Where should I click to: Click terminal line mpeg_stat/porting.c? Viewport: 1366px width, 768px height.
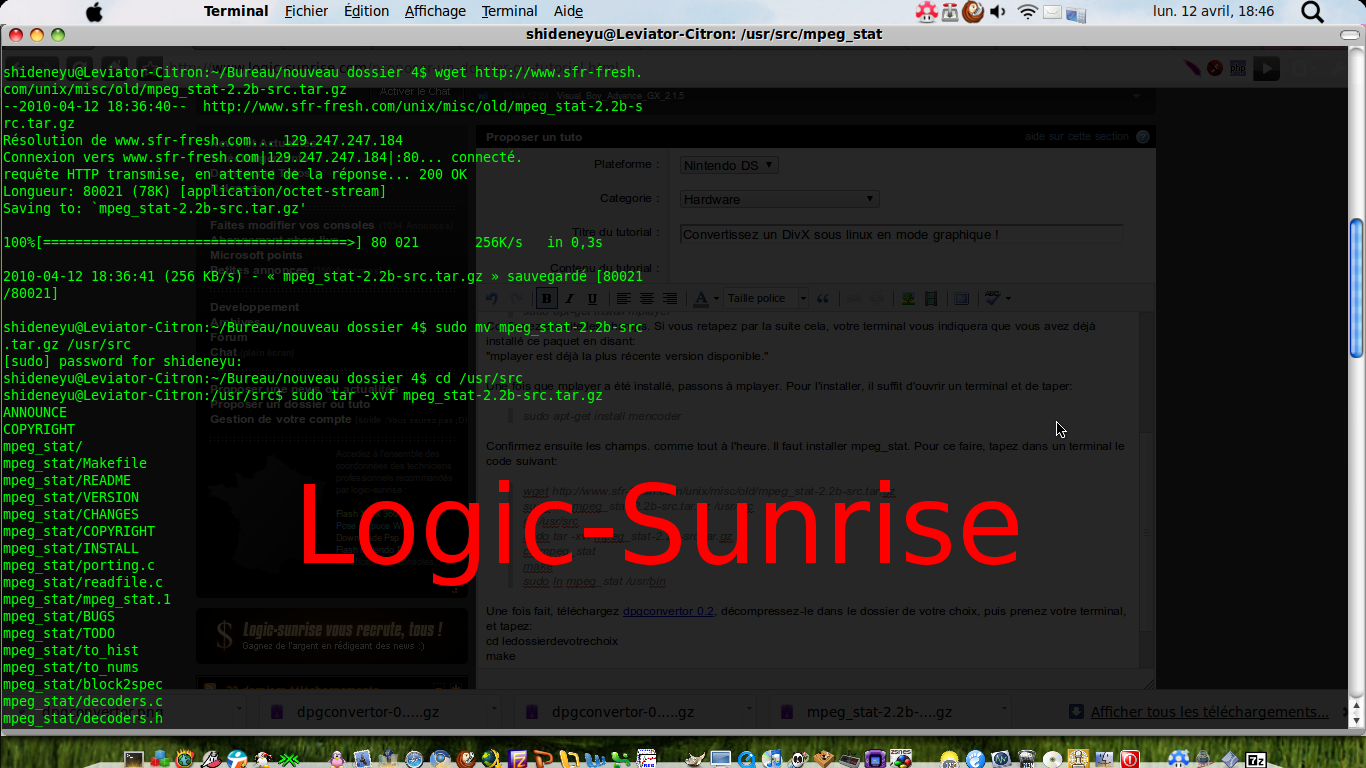pyautogui.click(x=79, y=565)
